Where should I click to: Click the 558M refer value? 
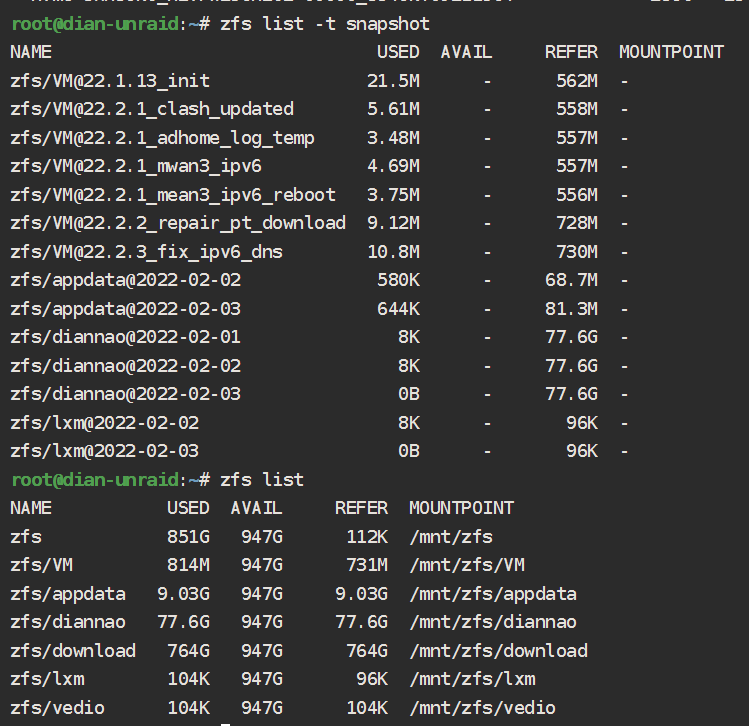tap(577, 109)
